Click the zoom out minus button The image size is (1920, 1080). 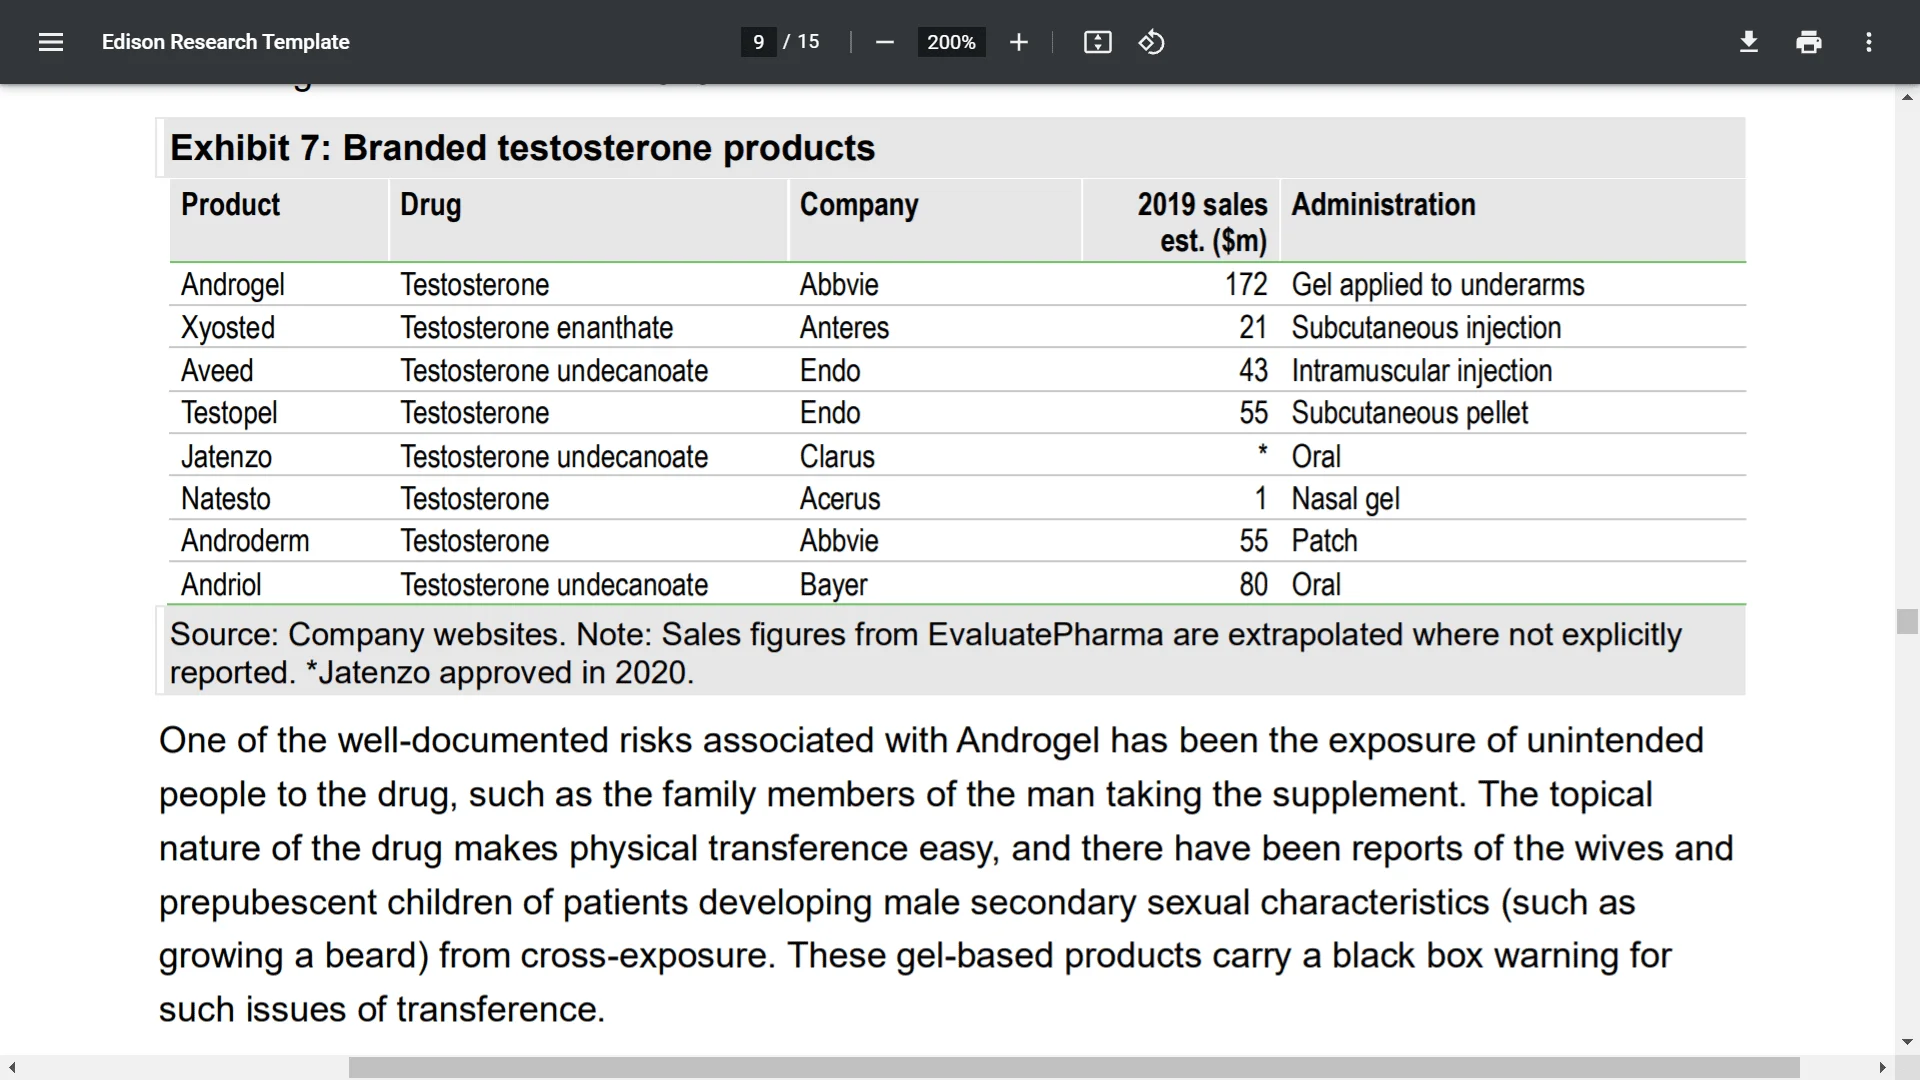(x=884, y=42)
